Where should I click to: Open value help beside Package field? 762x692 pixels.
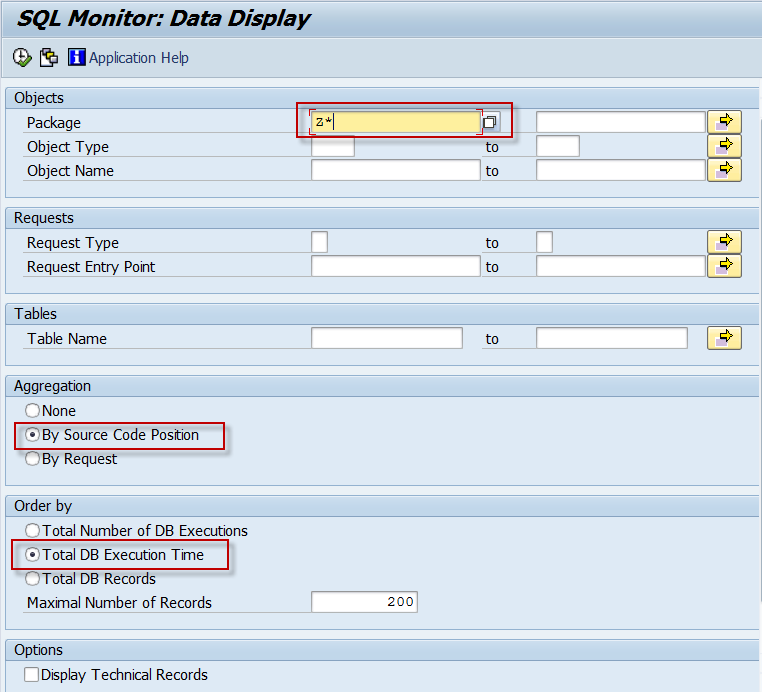[x=490, y=122]
